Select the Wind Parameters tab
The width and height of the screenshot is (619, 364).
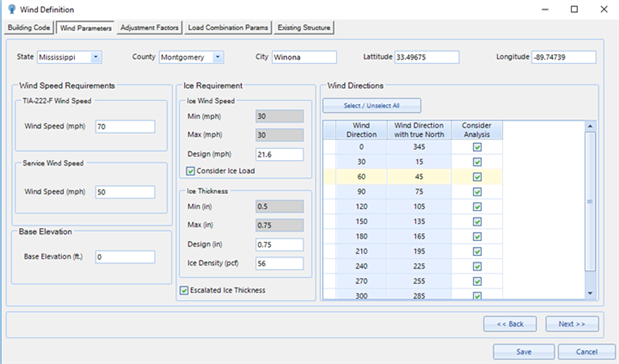coord(86,28)
